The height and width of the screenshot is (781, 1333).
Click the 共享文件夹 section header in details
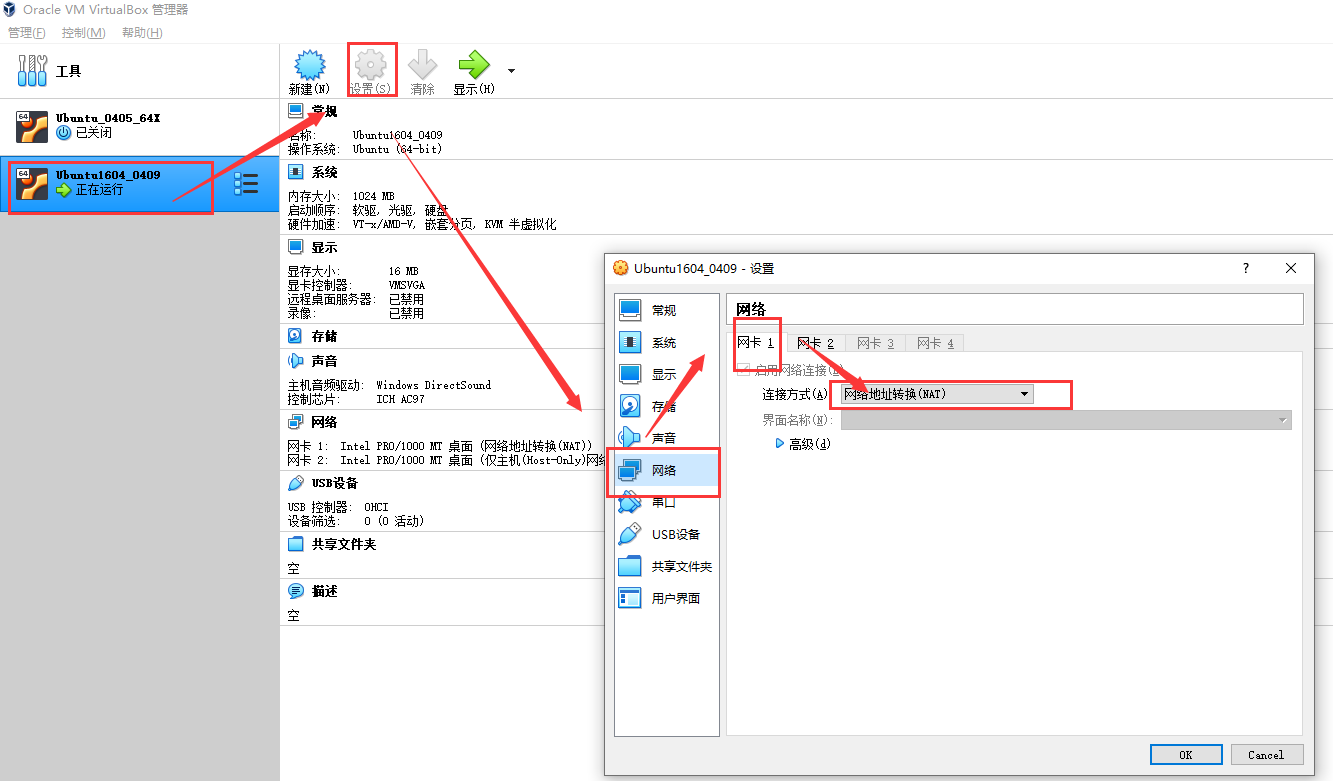coord(344,545)
